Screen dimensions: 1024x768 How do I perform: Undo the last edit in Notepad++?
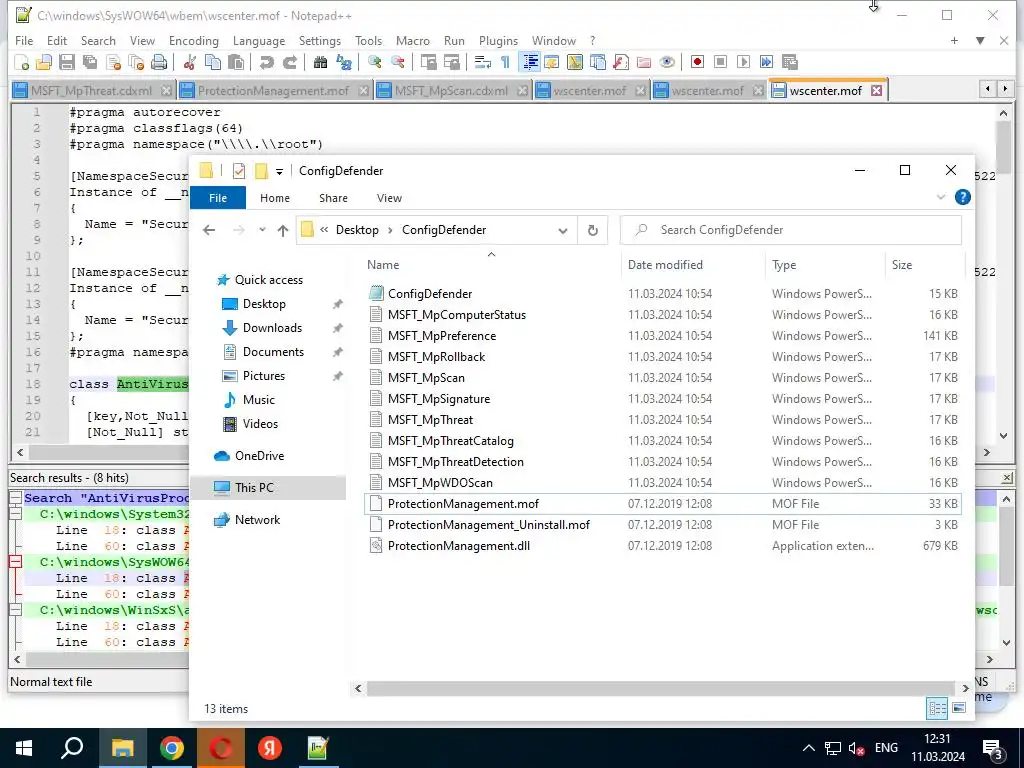pyautogui.click(x=266, y=63)
